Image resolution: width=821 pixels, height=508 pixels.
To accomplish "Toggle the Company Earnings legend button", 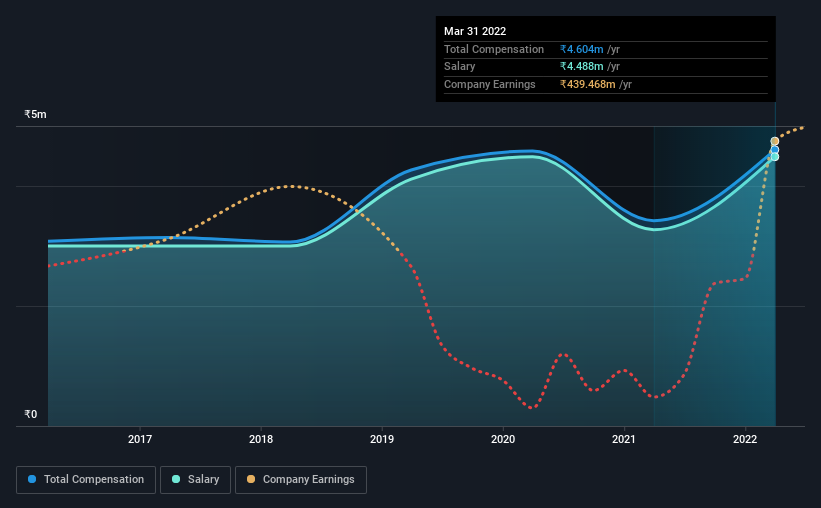I will click(x=301, y=480).
